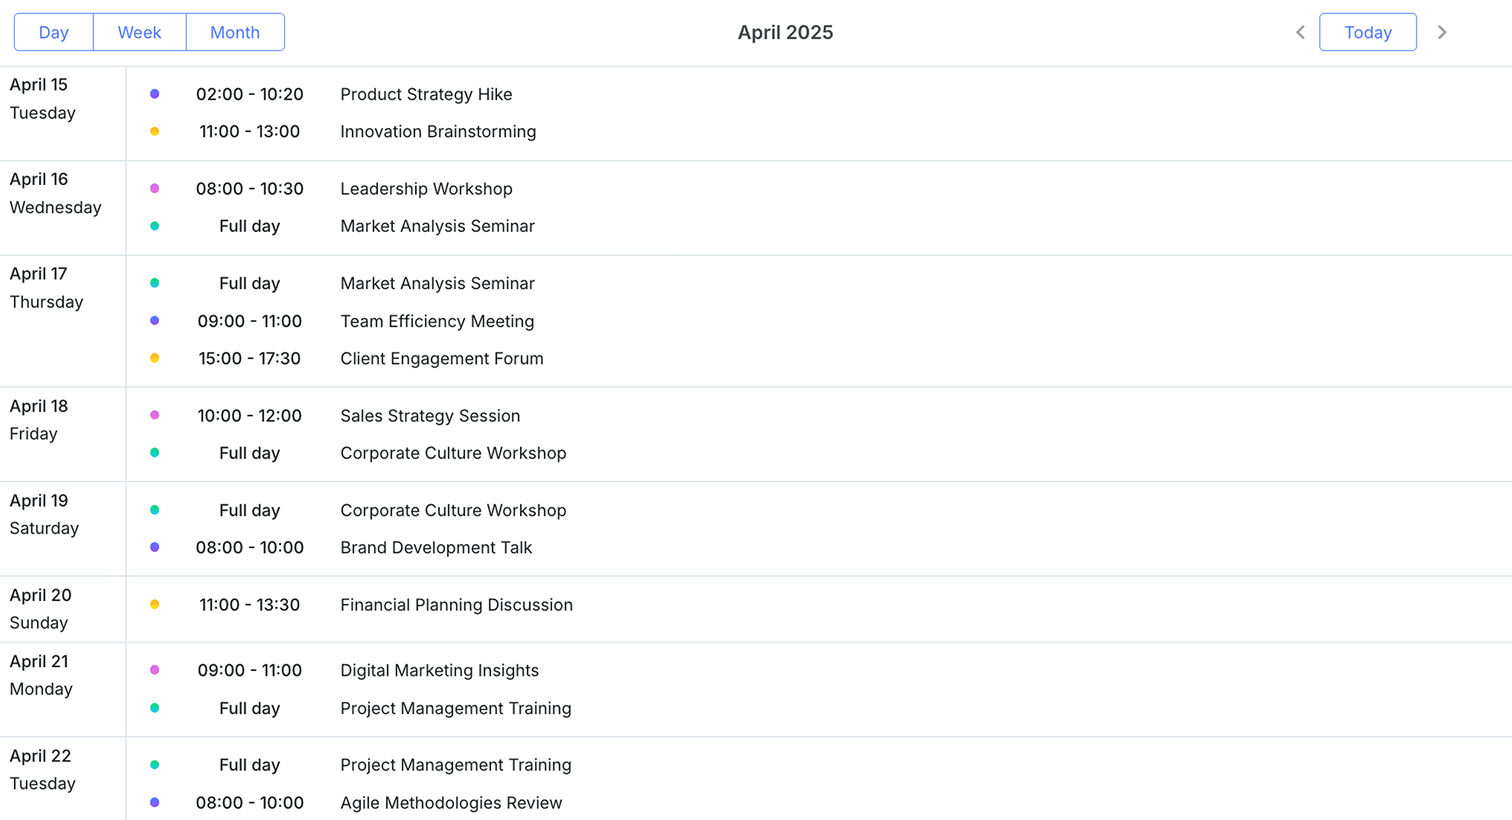Viewport: 1512px width, 820px height.
Task: Switch to the Day view
Action: tap(54, 32)
